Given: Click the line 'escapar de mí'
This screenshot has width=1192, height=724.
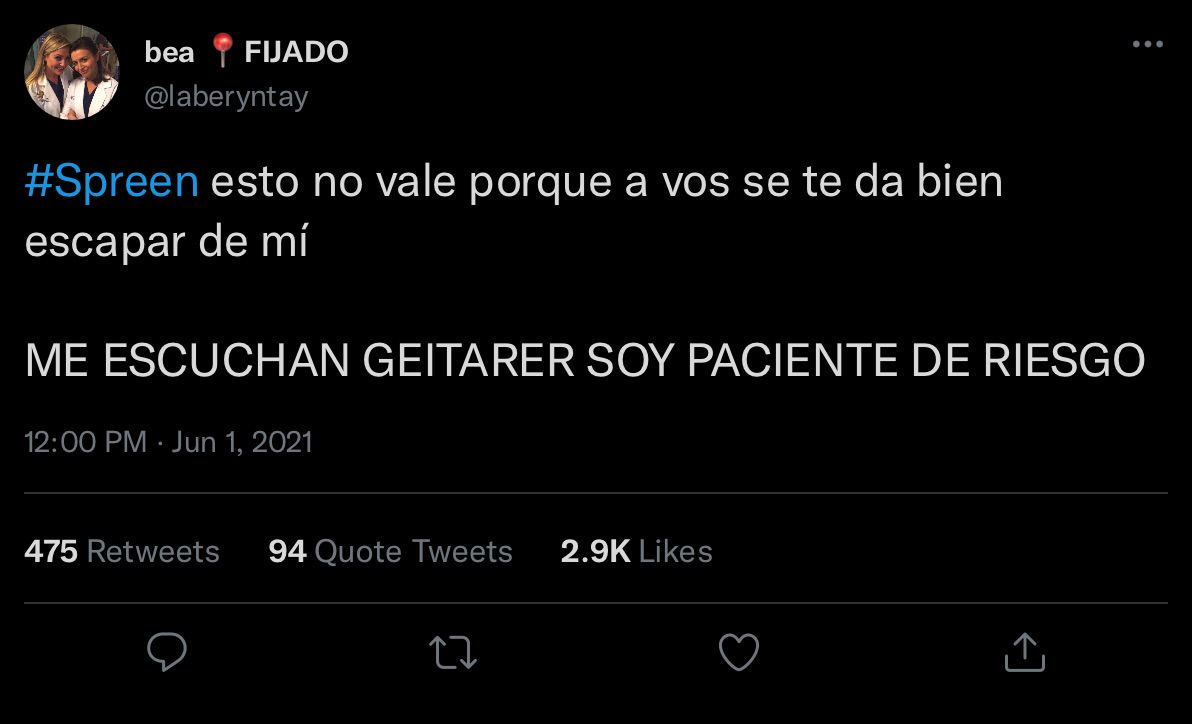Looking at the screenshot, I should tap(166, 242).
